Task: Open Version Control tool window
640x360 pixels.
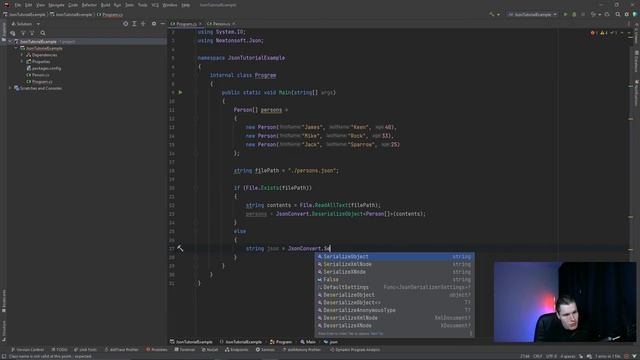Action: 27,350
